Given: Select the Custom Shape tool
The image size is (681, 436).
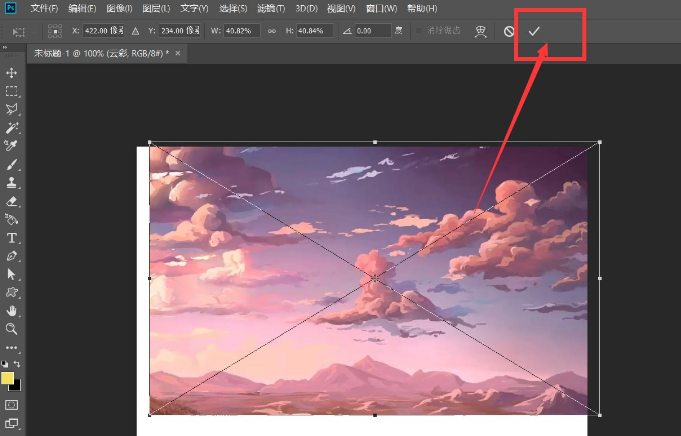Looking at the screenshot, I should [x=11, y=292].
